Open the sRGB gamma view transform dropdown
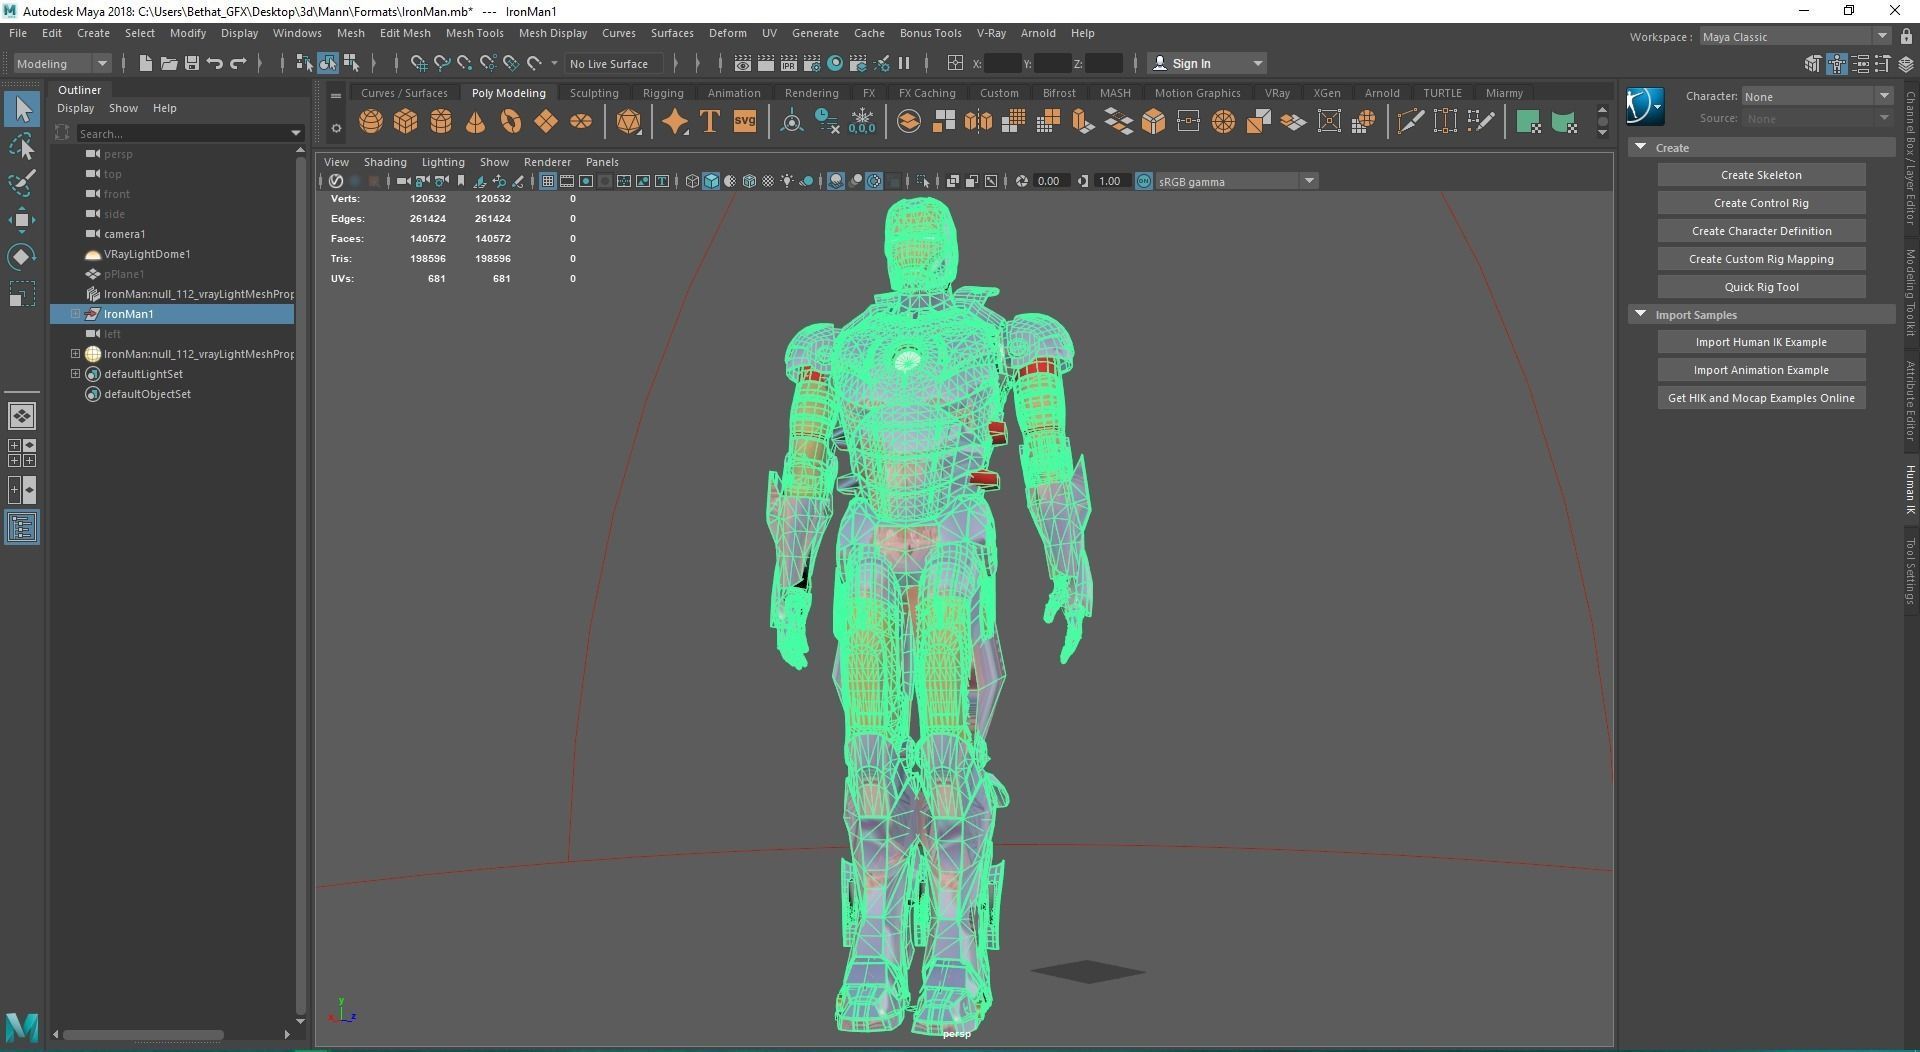Screen dimensions: 1920x1052 (1236, 181)
